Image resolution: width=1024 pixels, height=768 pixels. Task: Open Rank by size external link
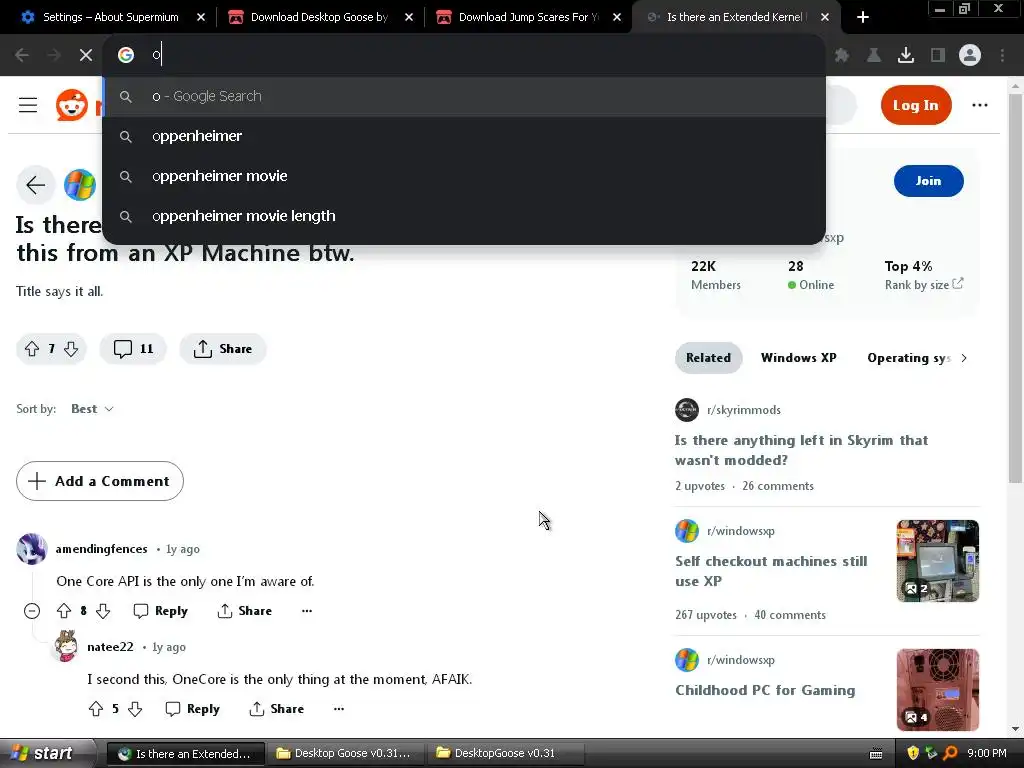[x=923, y=285]
